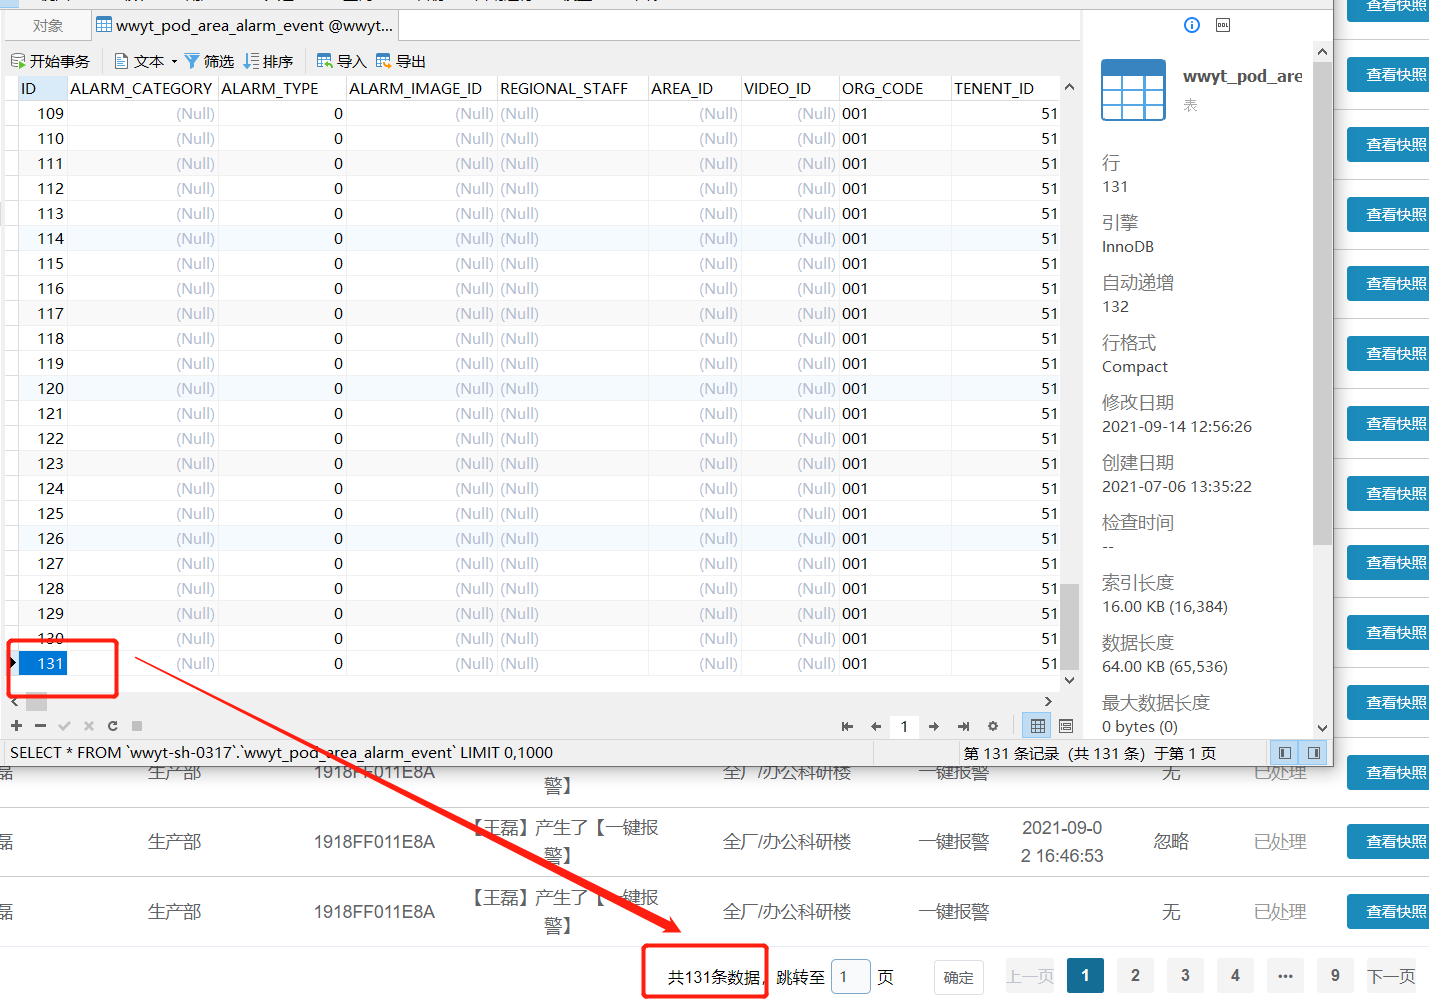Click the AREA_ID column header
The width and height of the screenshot is (1429, 1006).
click(x=695, y=88)
